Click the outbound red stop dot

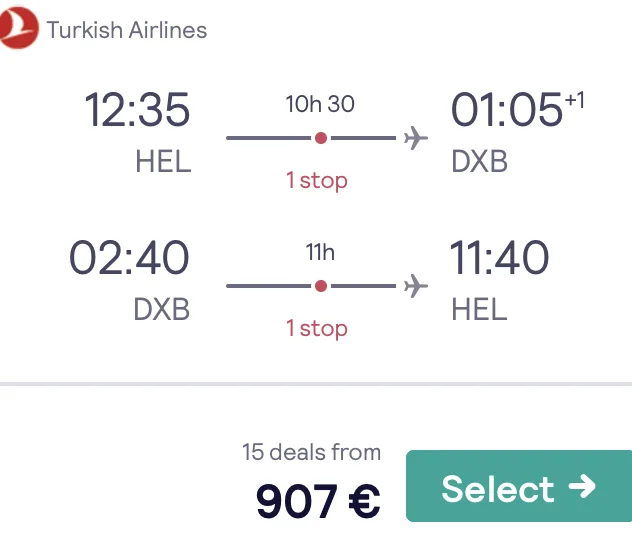(321, 138)
